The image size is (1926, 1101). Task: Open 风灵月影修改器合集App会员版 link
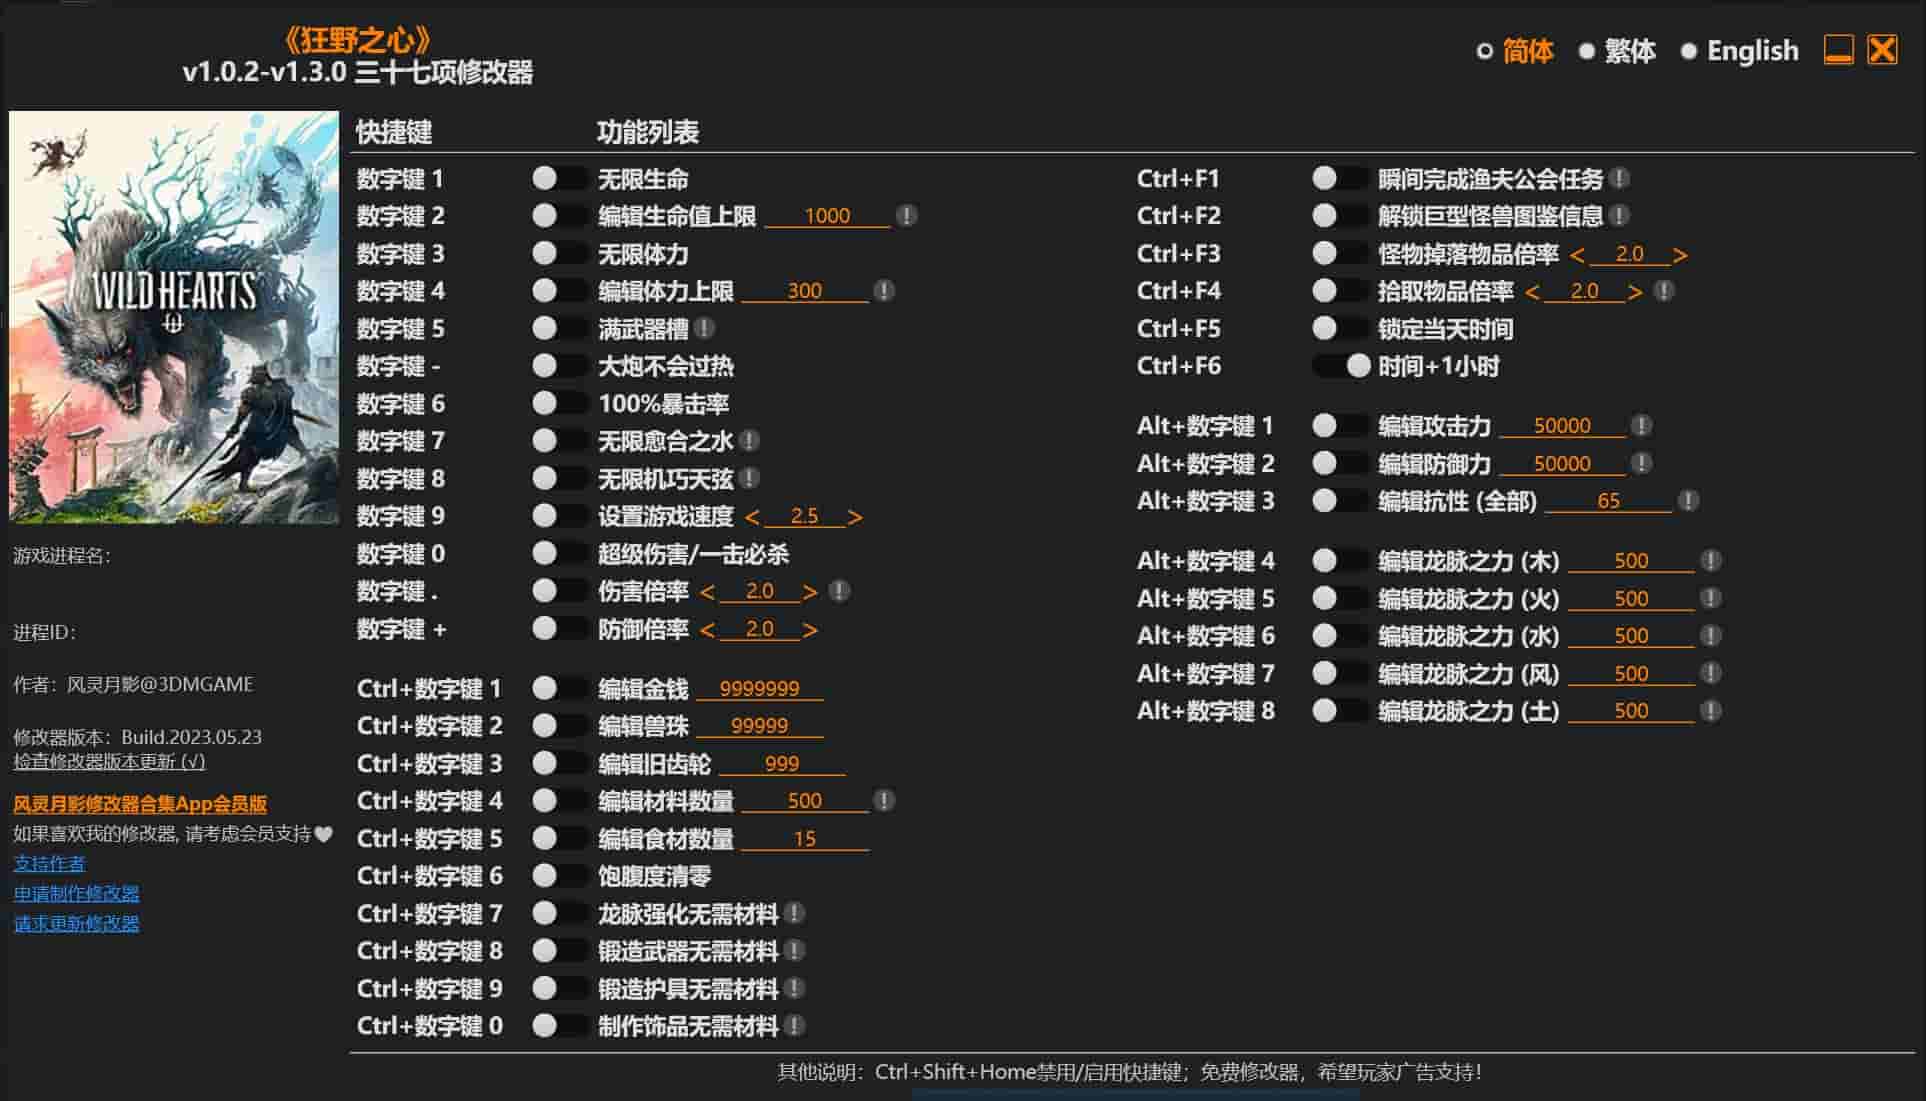(140, 804)
